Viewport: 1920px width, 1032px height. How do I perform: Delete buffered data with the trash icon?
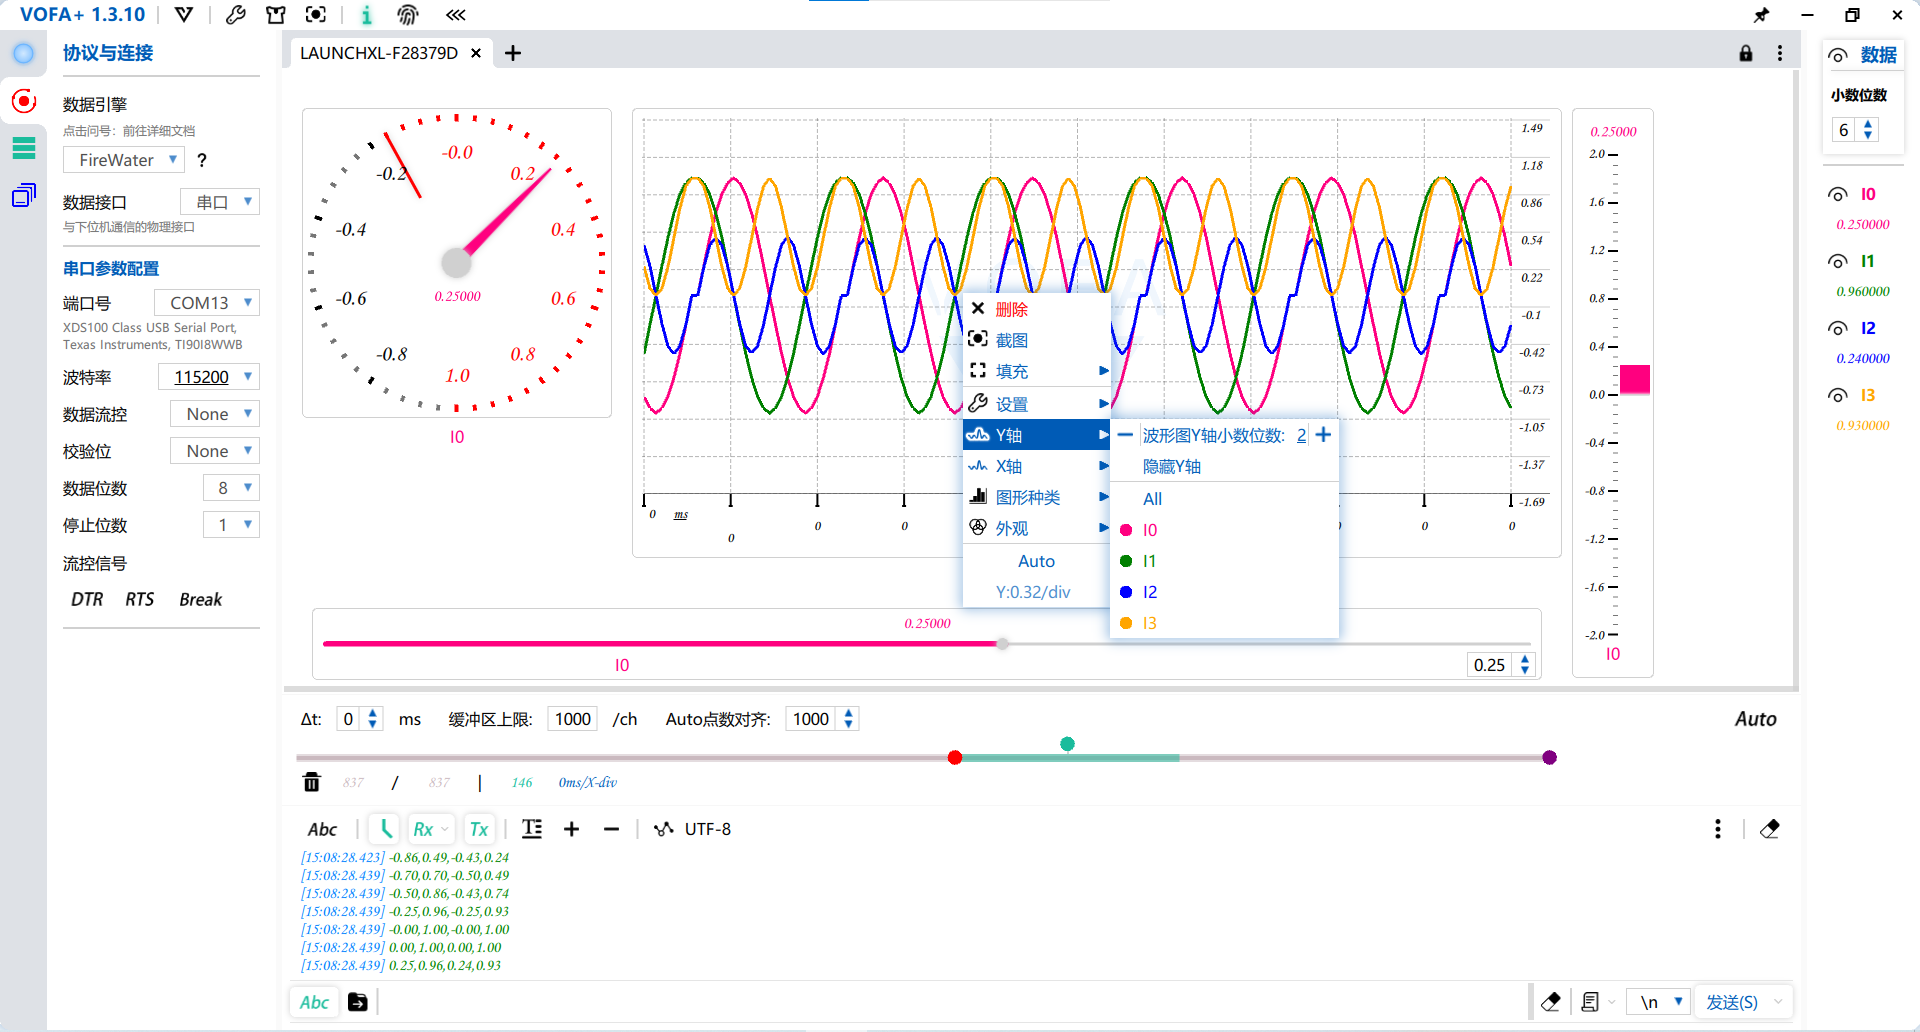(x=312, y=782)
